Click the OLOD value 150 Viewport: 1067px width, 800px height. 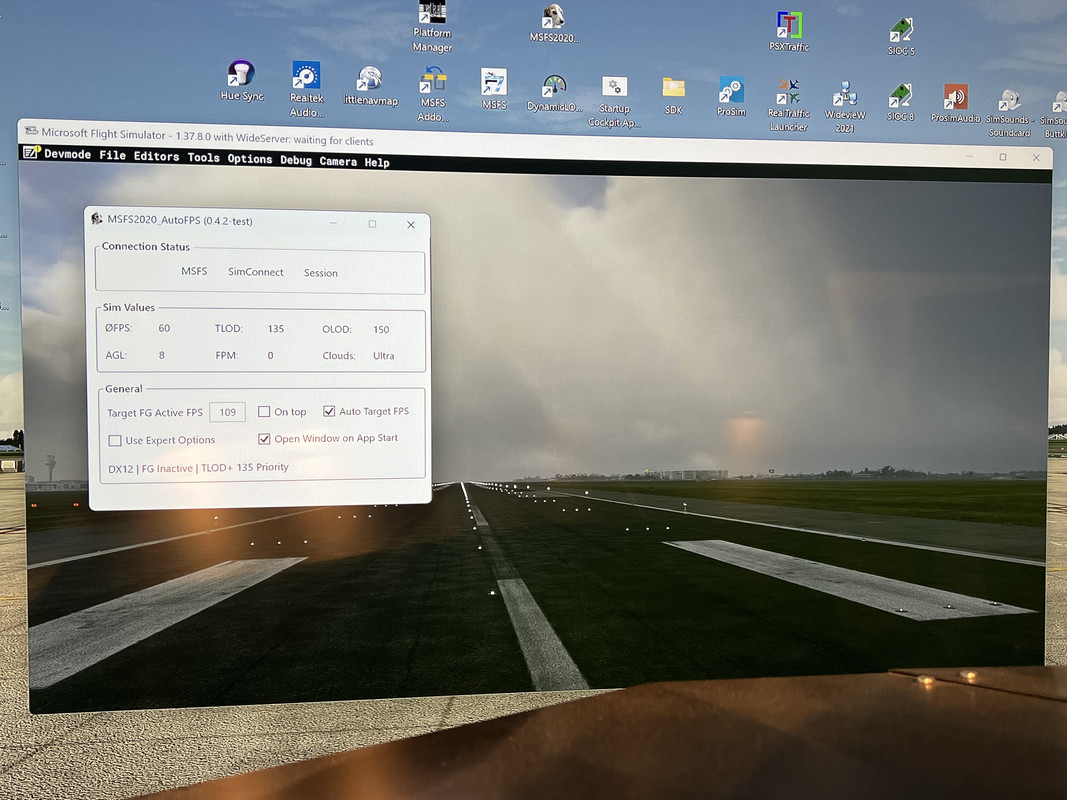tap(381, 329)
